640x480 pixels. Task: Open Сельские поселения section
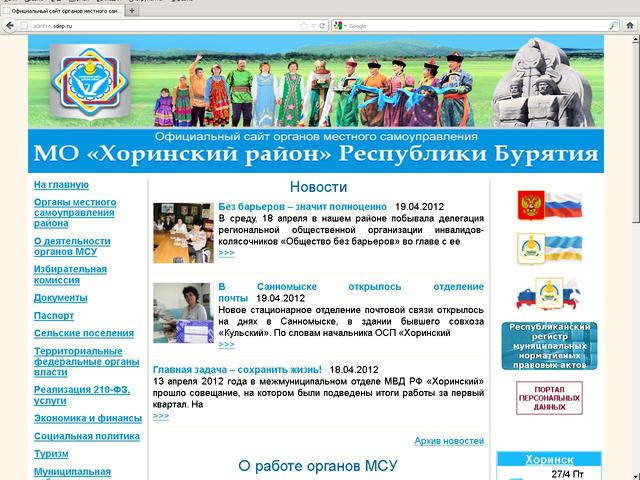coord(84,333)
